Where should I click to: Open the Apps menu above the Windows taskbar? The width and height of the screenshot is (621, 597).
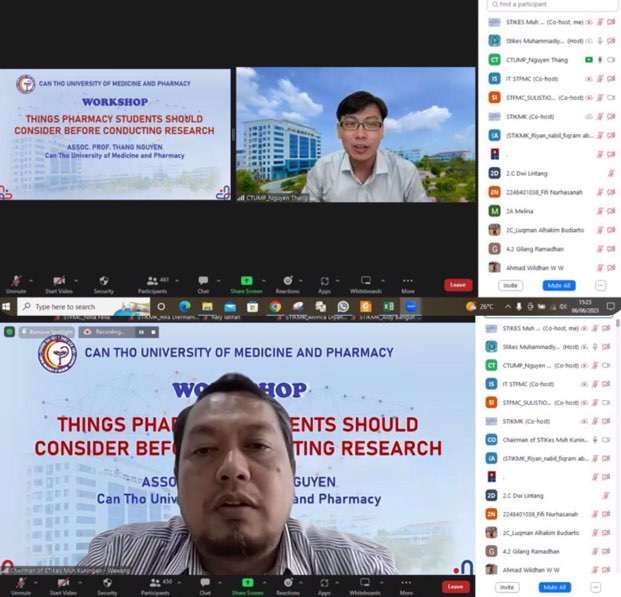pyautogui.click(x=324, y=284)
